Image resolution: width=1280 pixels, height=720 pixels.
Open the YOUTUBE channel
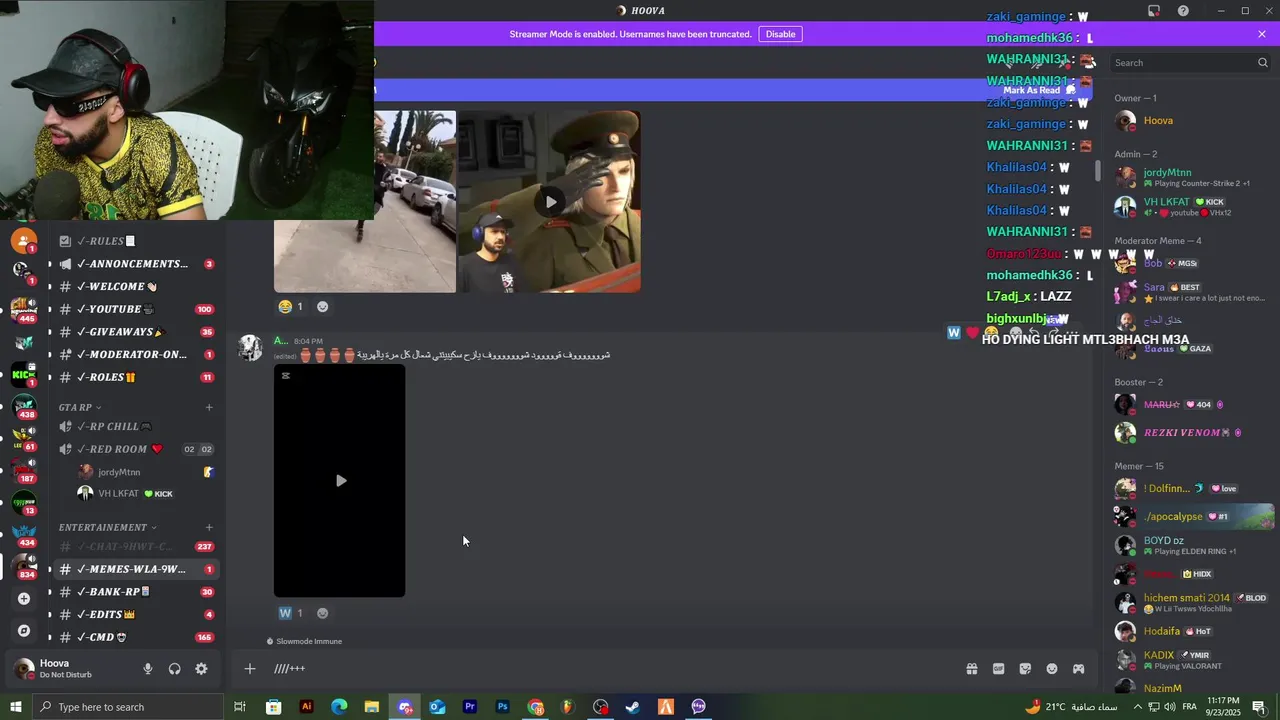pyautogui.click(x=136, y=309)
